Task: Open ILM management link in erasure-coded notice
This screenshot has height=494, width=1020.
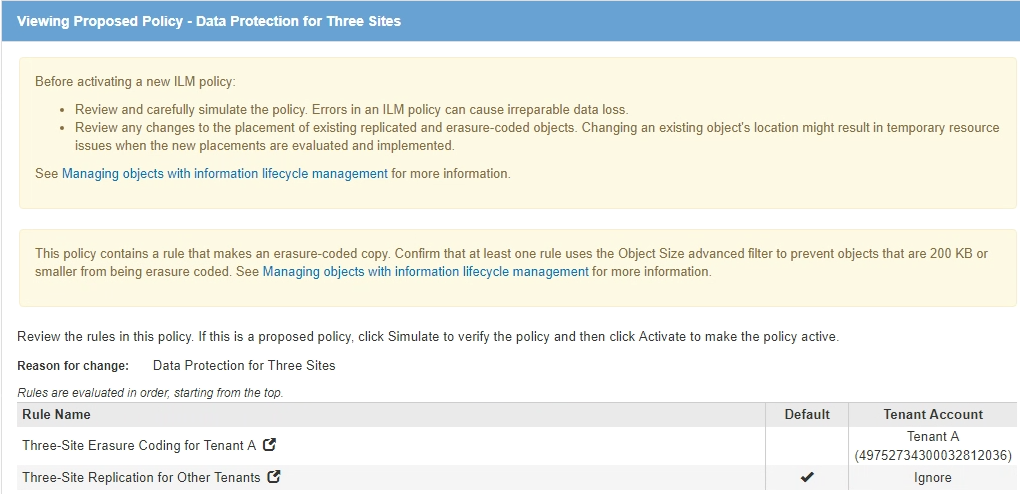Action: click(425, 271)
